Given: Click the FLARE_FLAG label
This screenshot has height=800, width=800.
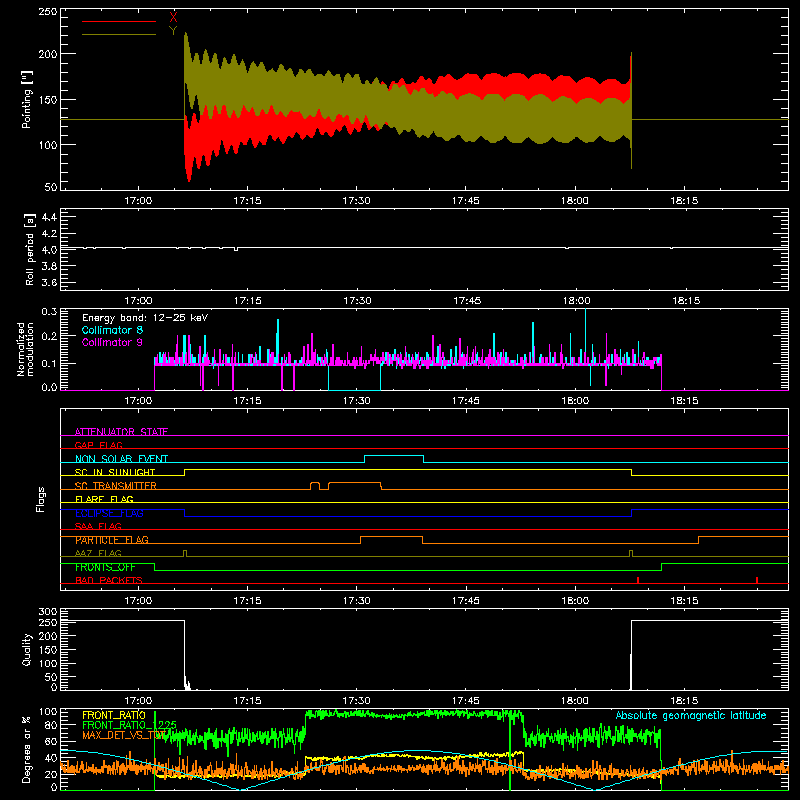Looking at the screenshot, I should 104,499.
